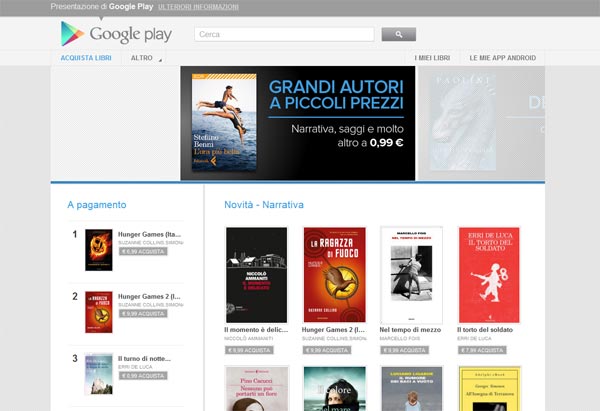Screen dimensions: 600x411
Task: Buy chart item 3 Il turno di notte
Action: 143,376
